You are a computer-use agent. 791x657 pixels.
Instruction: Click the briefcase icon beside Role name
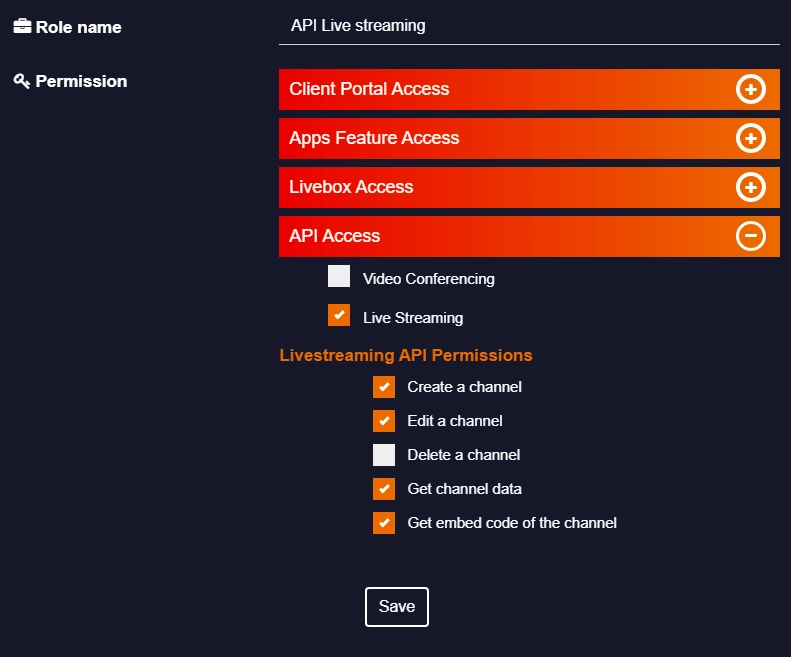pyautogui.click(x=22, y=26)
